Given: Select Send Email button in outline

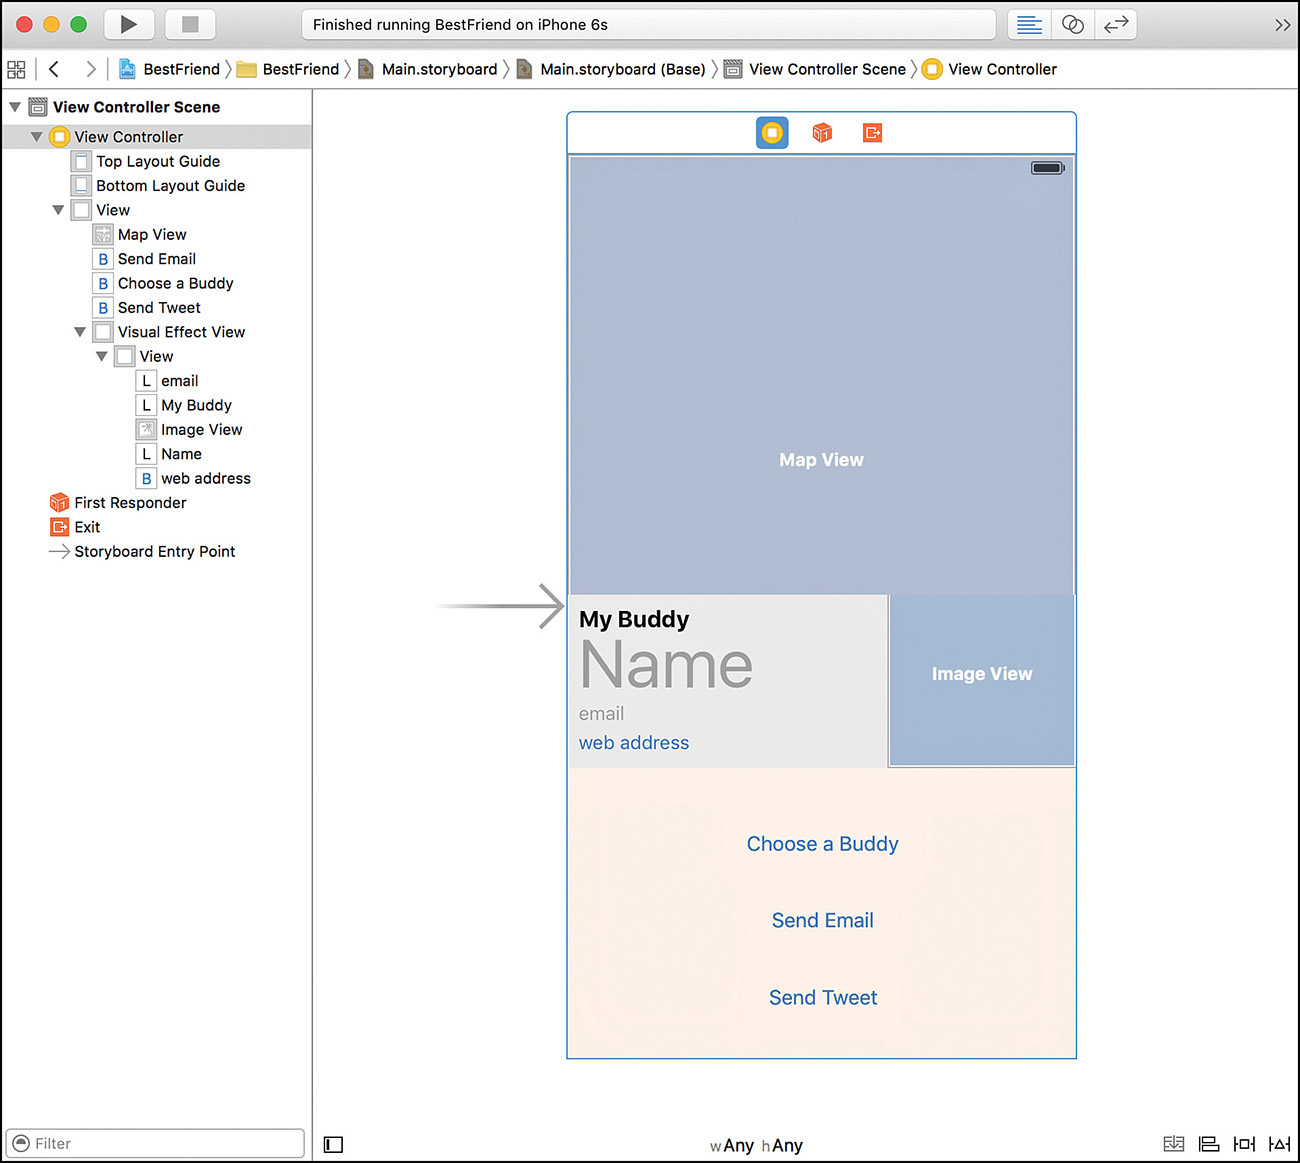Looking at the screenshot, I should coord(156,259).
